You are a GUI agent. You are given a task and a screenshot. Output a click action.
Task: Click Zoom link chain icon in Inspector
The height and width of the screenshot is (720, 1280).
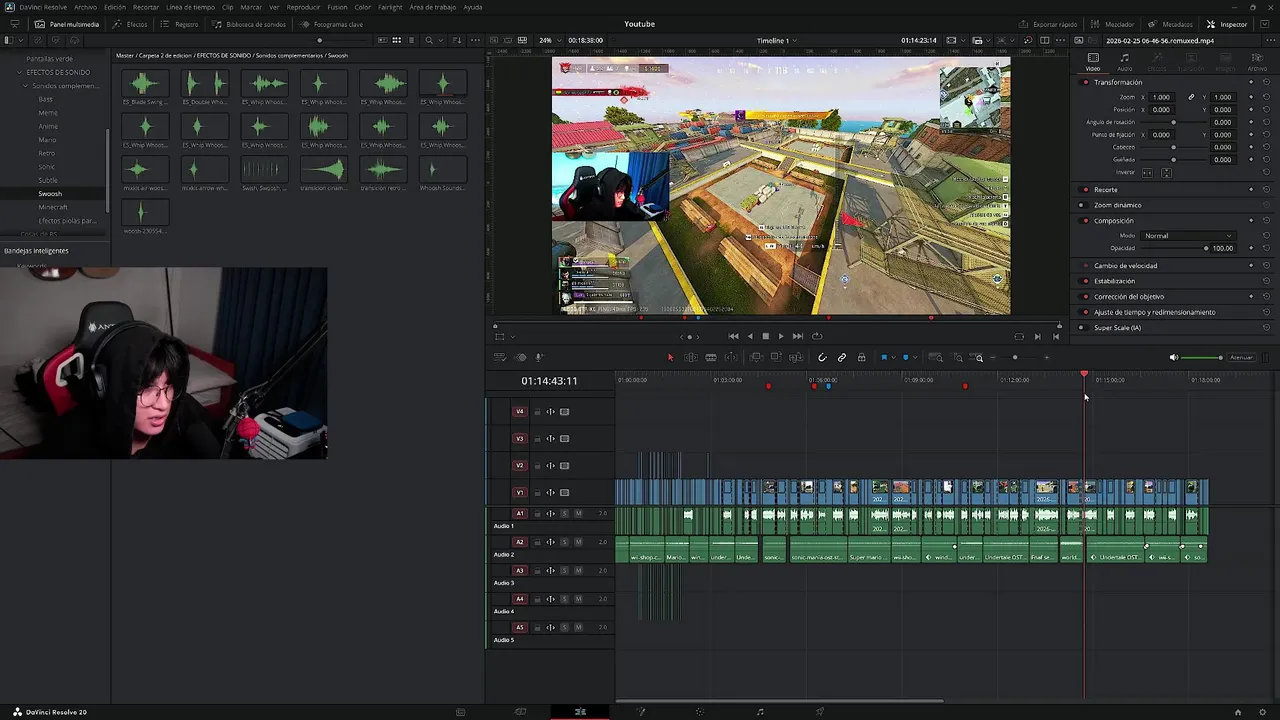(1191, 97)
